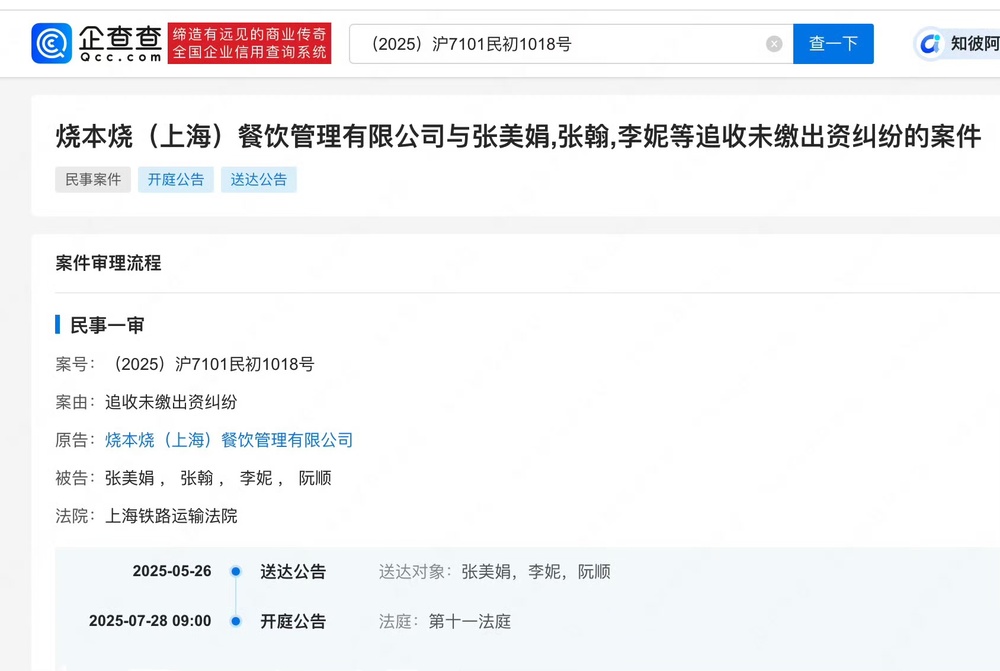Click defendant name 李妮 in the 被告 row
The height and width of the screenshot is (671, 1000).
pos(256,478)
